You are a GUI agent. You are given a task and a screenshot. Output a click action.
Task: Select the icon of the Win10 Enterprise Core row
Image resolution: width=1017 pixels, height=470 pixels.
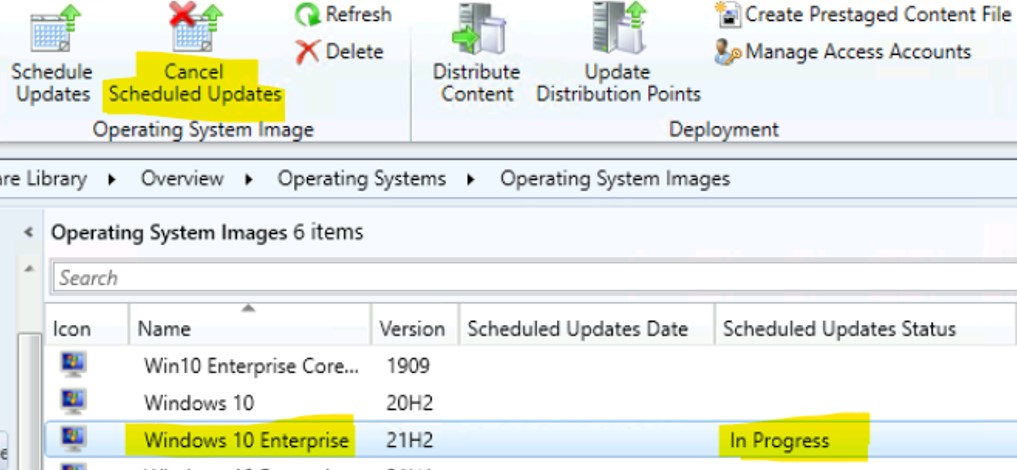point(73,365)
